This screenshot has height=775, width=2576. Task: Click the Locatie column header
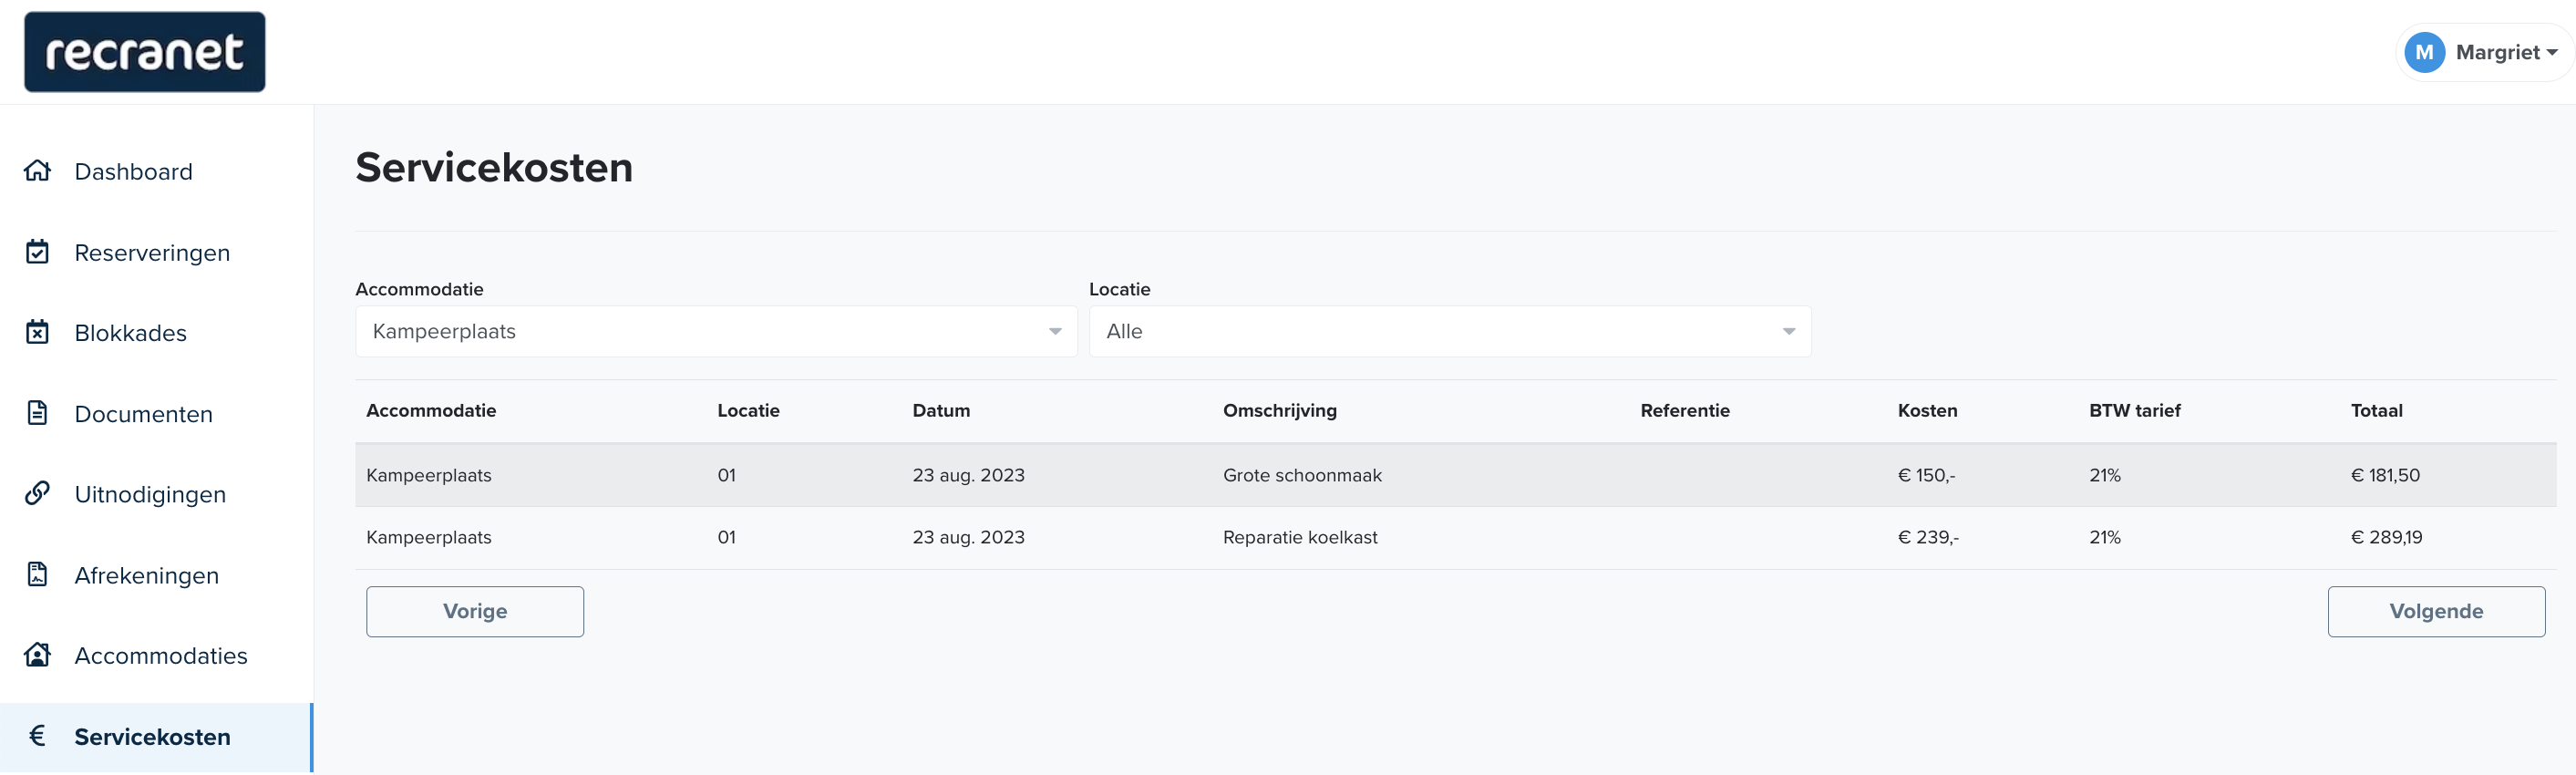[748, 410]
